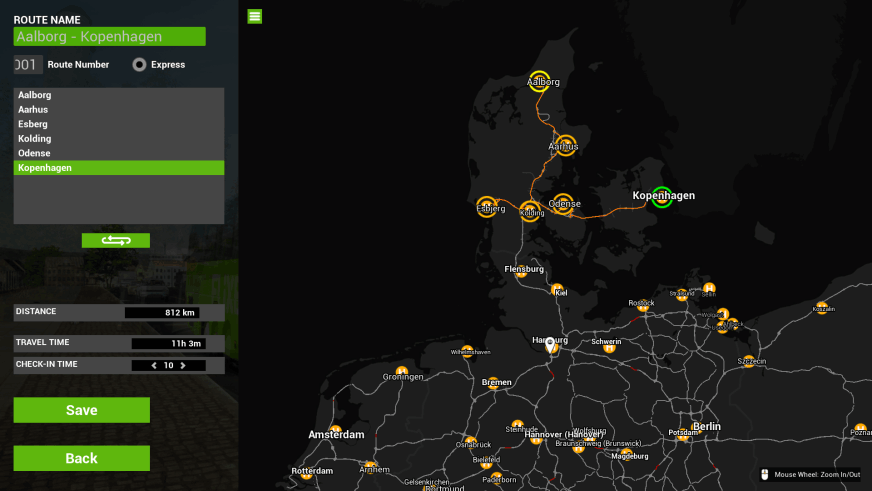
Task: Click the Esbjerg bus stop marker on map
Action: [487, 207]
